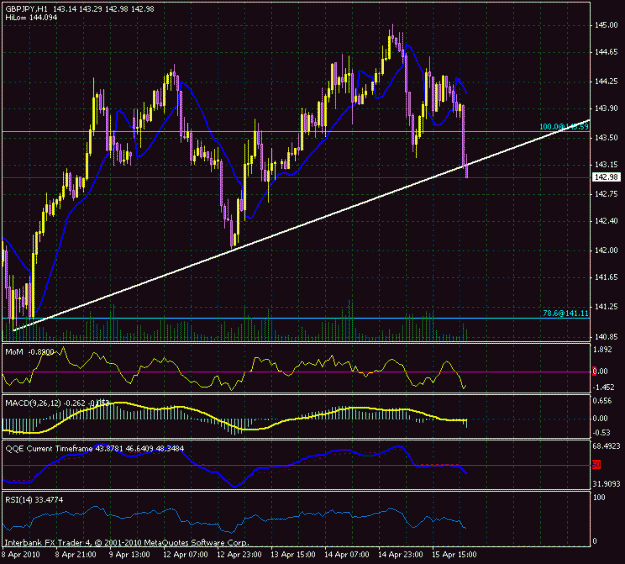Click the 142.40 price axis label
Screen dimensions: 625x564
pos(606,221)
